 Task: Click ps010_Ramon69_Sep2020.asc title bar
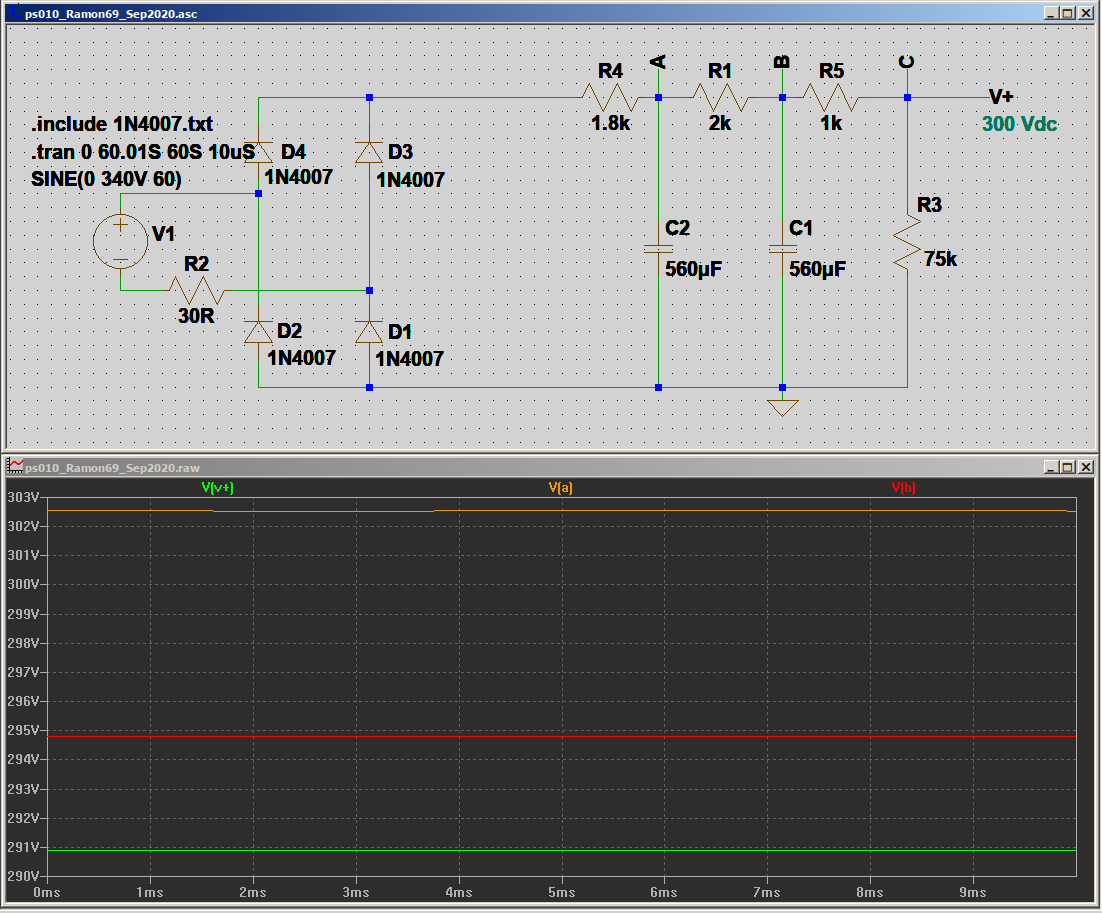point(550,13)
